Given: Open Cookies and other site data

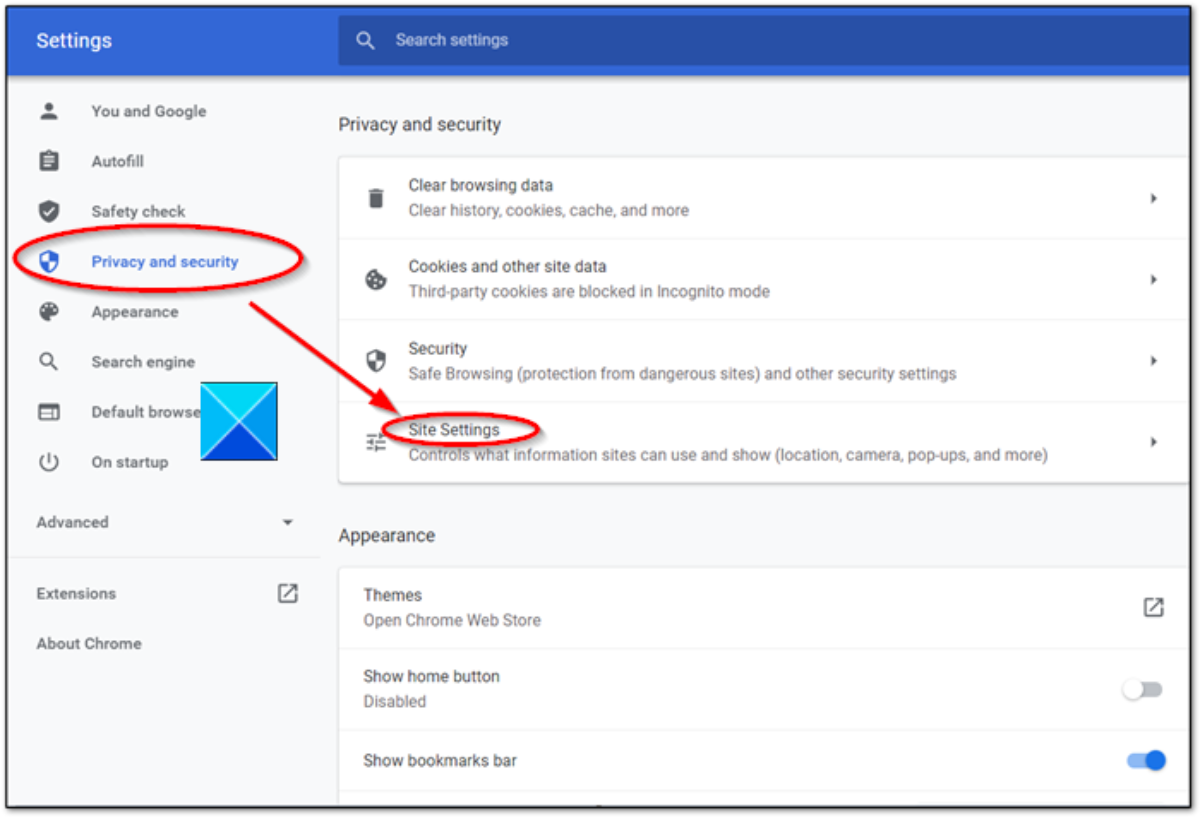Looking at the screenshot, I should [760, 279].
